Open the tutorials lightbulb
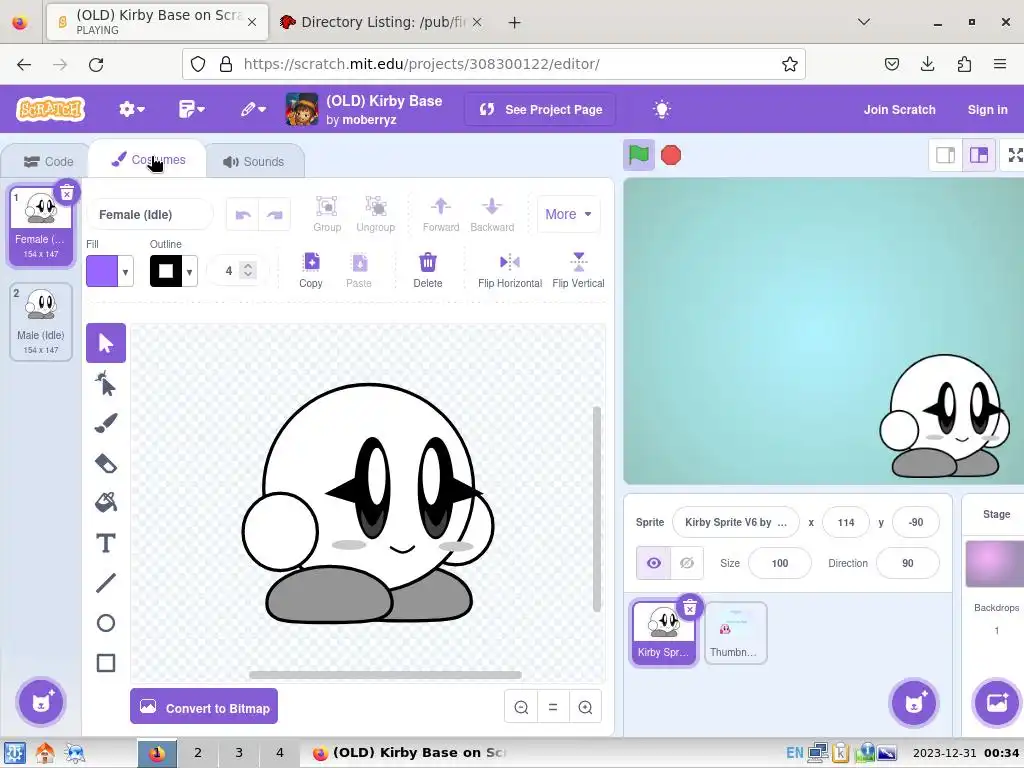Image resolution: width=1024 pixels, height=768 pixels. (662, 109)
